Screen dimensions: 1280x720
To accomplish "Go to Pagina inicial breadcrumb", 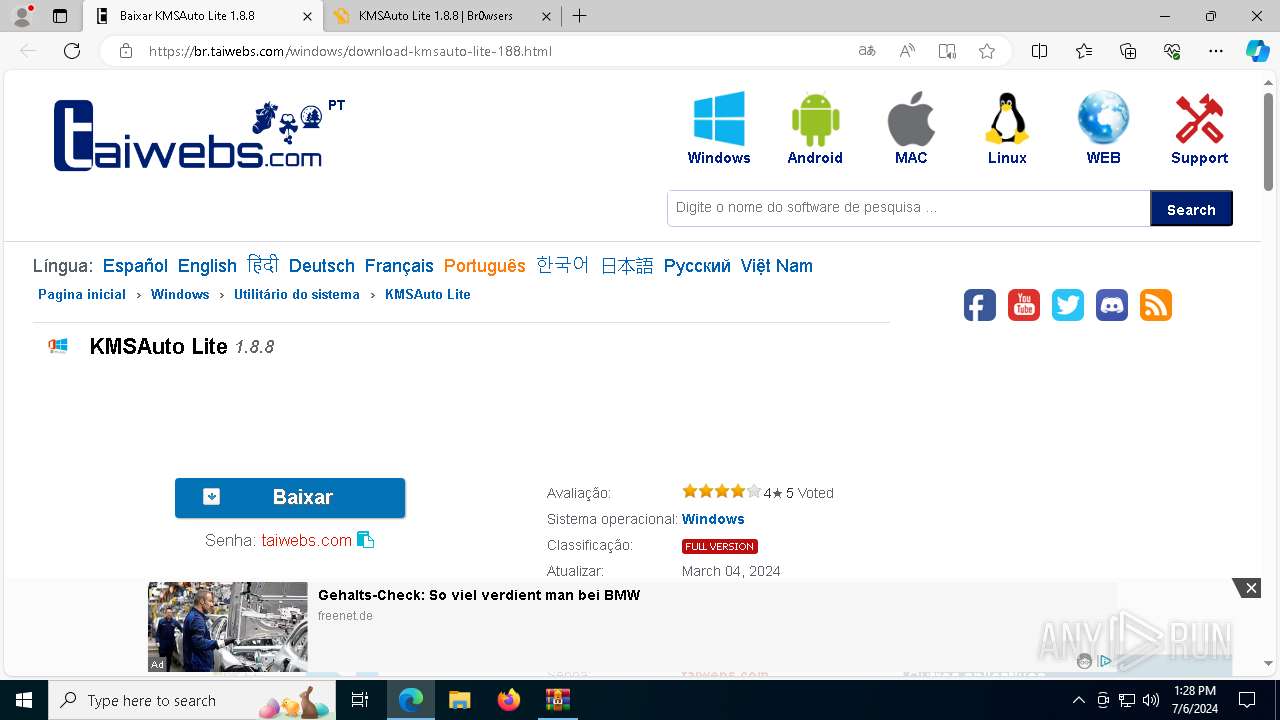I will (x=82, y=294).
